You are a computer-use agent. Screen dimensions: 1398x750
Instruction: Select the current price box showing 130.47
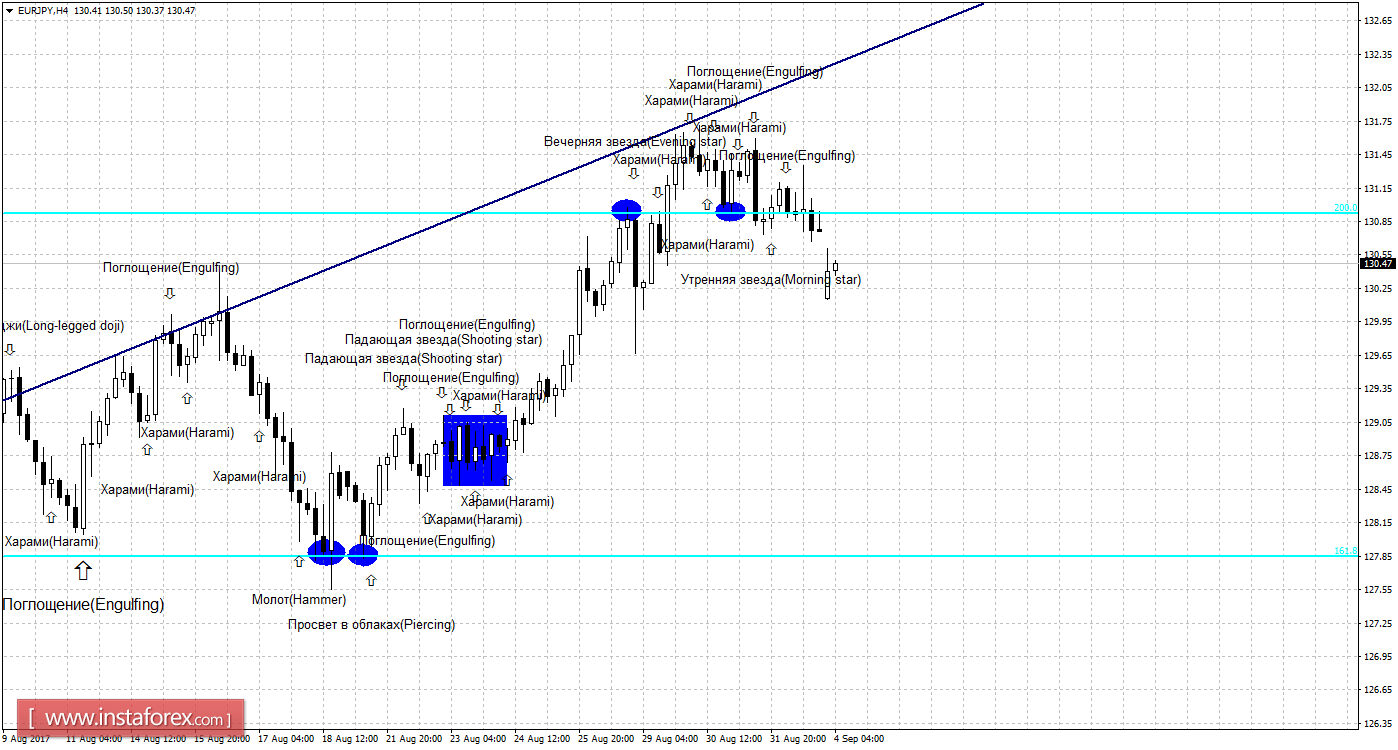[x=1375, y=264]
